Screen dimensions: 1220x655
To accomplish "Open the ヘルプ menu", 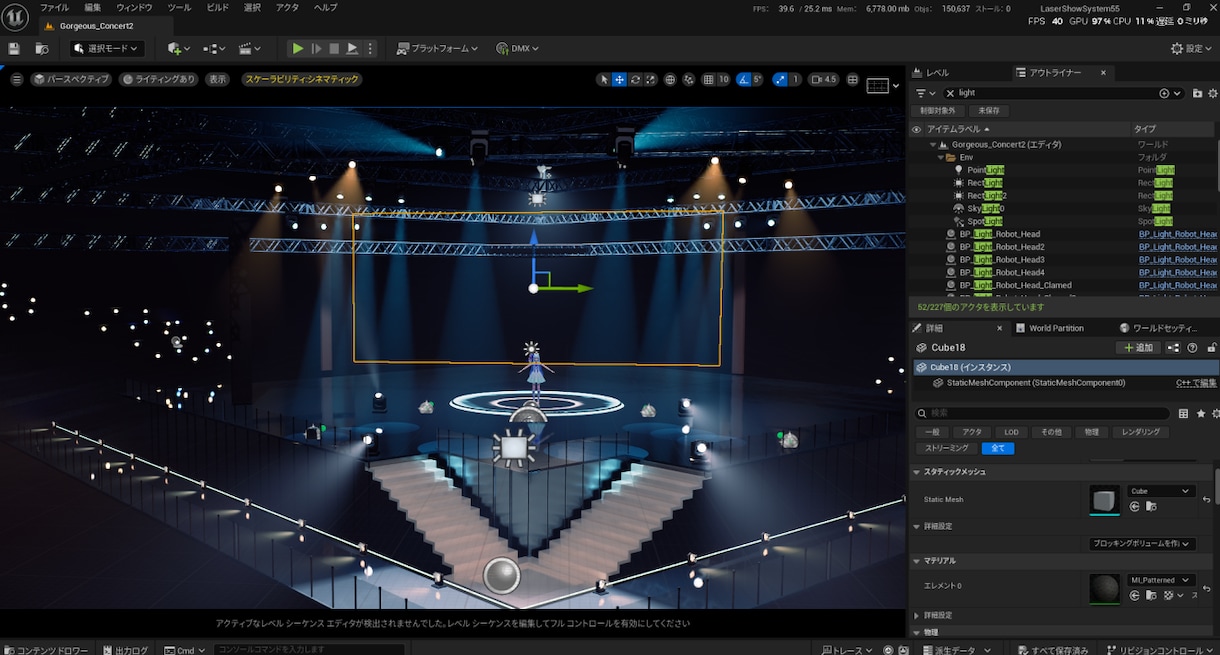I will [x=325, y=7].
